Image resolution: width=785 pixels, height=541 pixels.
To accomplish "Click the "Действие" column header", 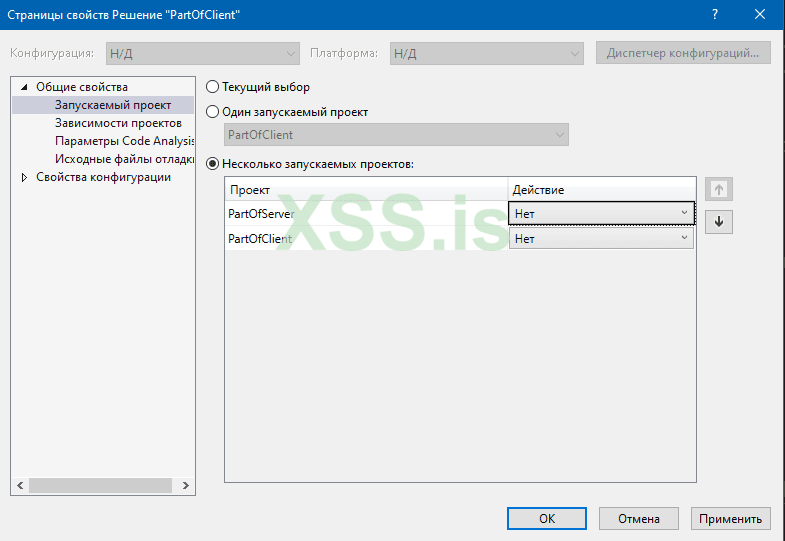I will pyautogui.click(x=602, y=190).
